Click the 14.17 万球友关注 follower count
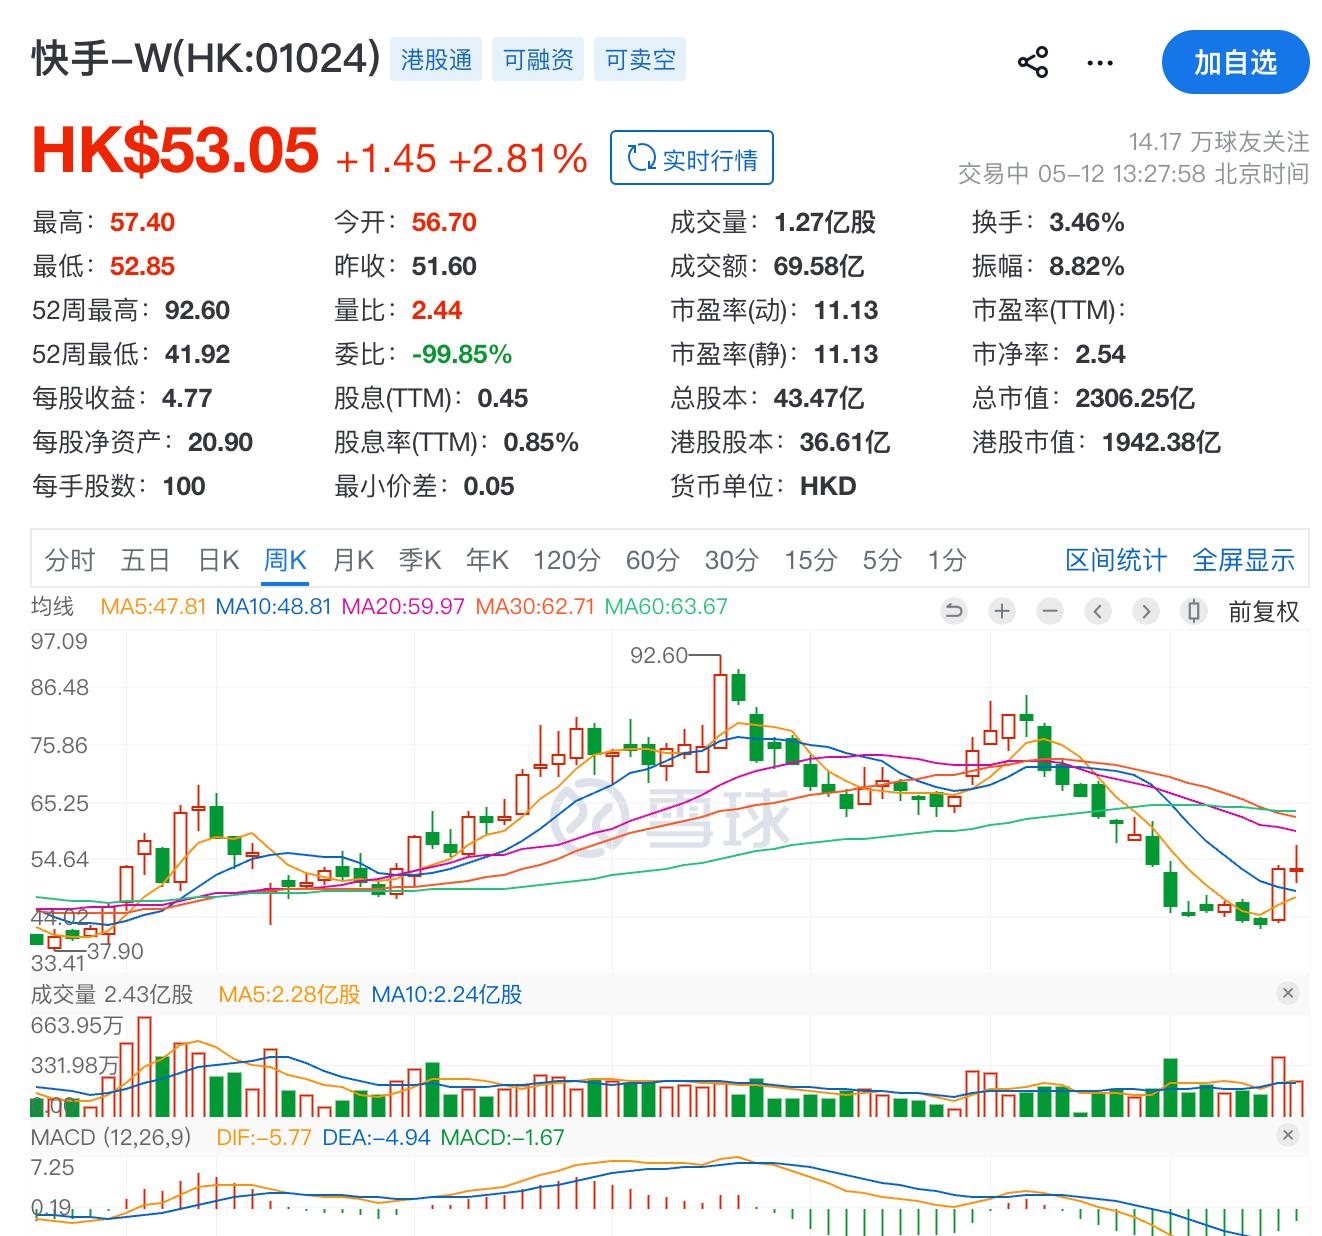The width and height of the screenshot is (1322, 1236). pyautogui.click(x=1218, y=141)
